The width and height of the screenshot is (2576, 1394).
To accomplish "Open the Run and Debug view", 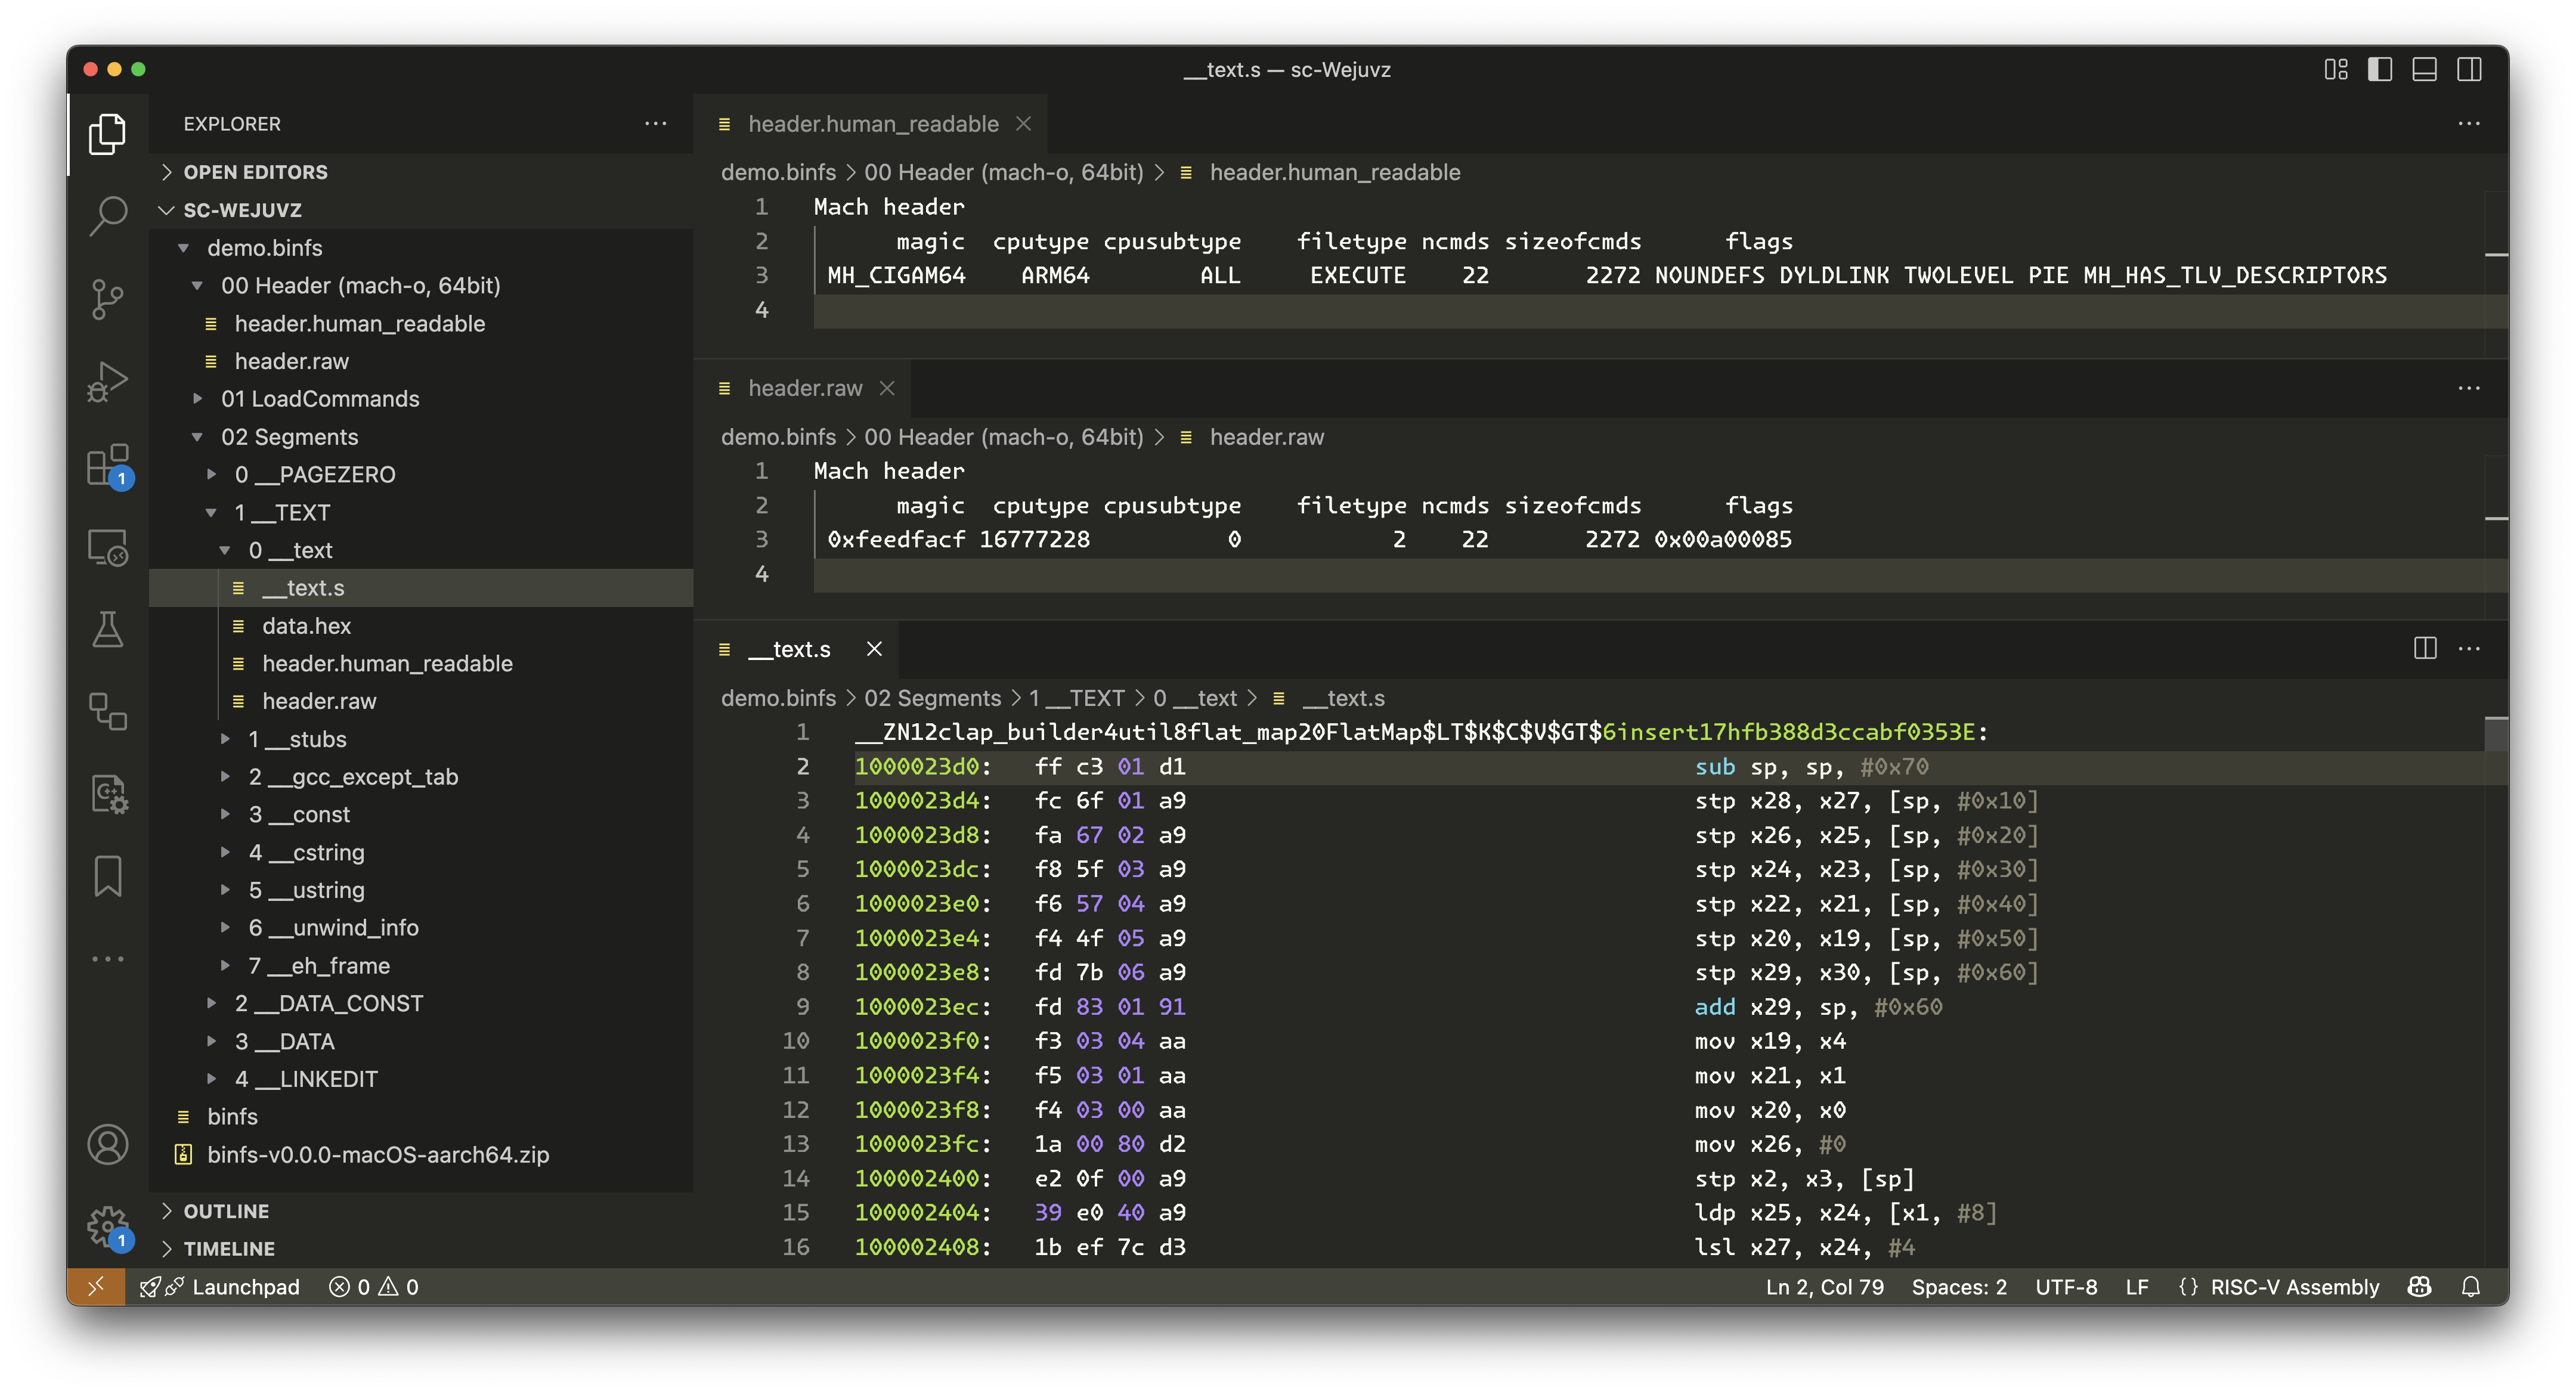I will [x=107, y=381].
